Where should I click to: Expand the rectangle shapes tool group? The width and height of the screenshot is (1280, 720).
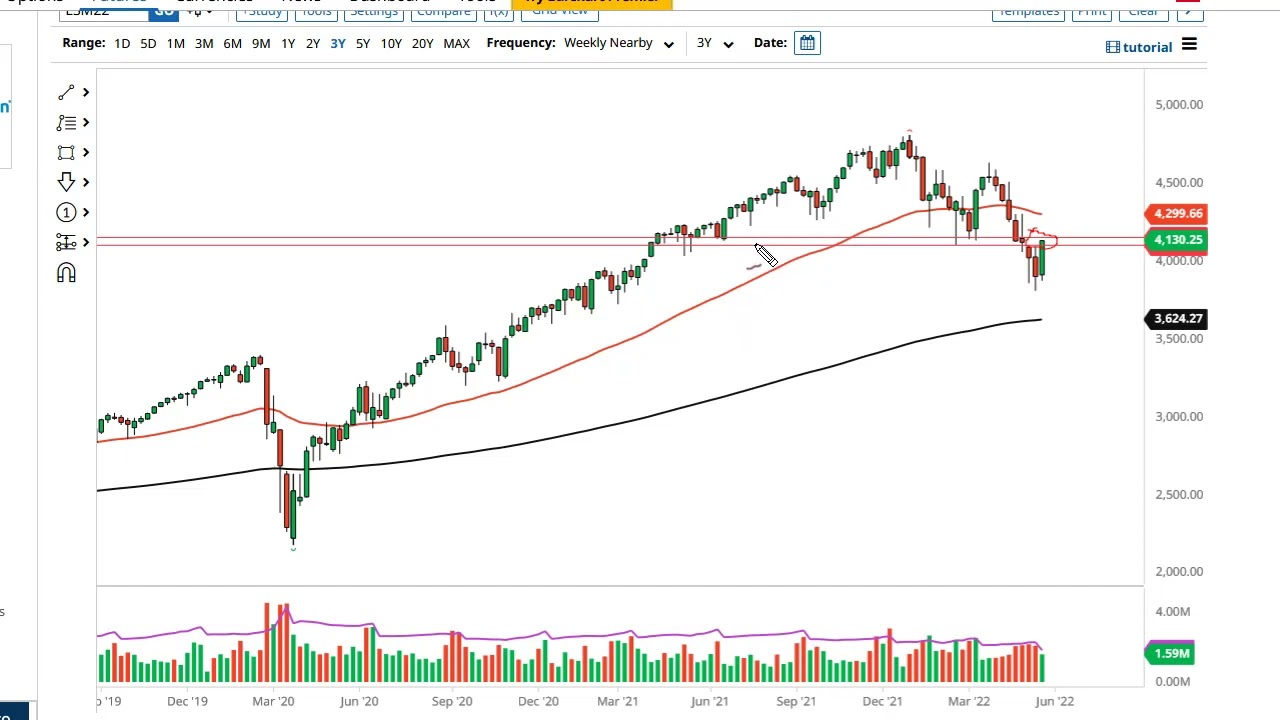[86, 152]
